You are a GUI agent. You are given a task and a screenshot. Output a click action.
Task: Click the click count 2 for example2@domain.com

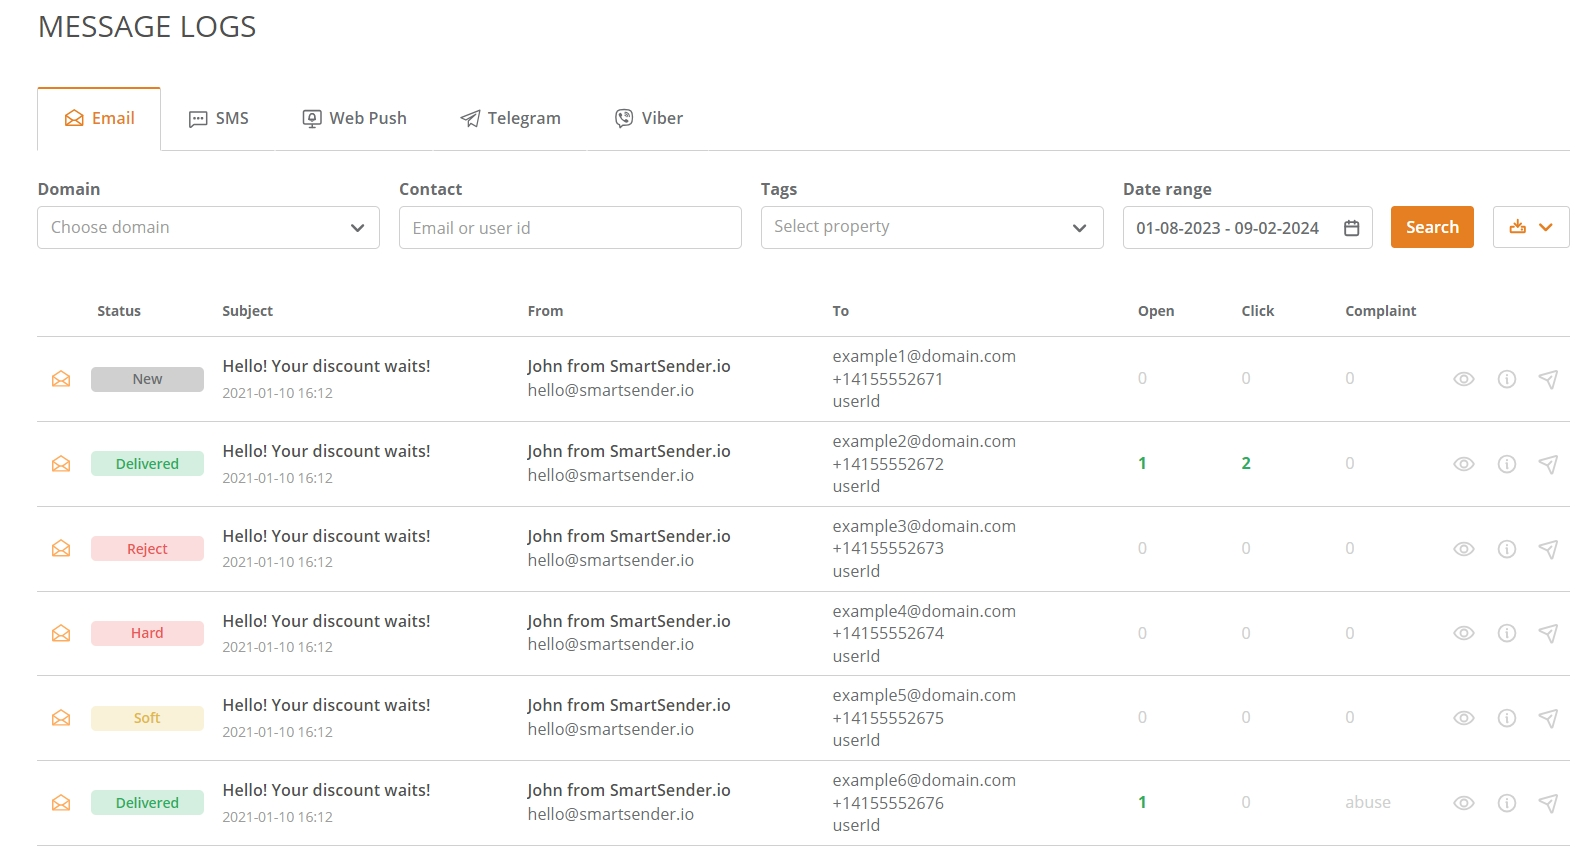click(1246, 463)
